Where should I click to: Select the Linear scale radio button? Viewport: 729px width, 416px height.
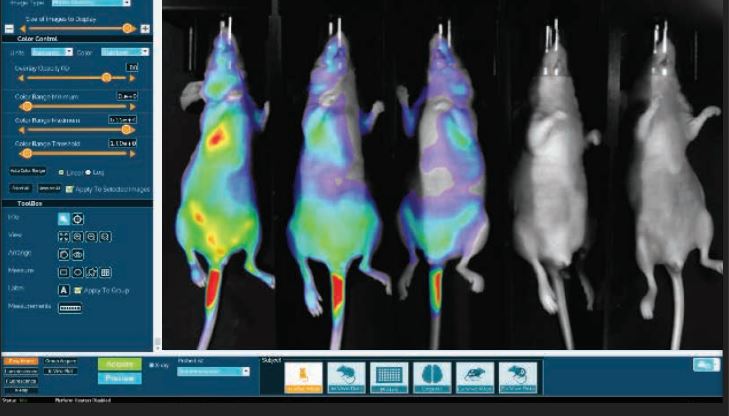(x=61, y=171)
